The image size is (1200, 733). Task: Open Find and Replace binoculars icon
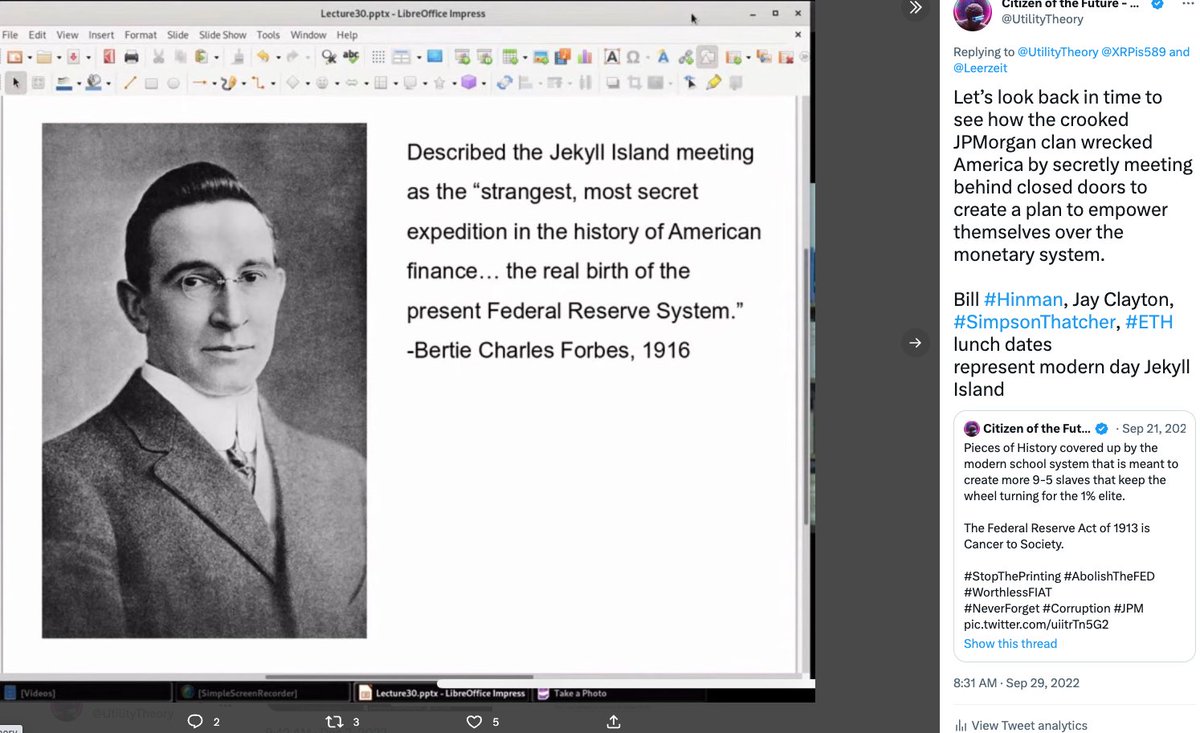(x=328, y=57)
